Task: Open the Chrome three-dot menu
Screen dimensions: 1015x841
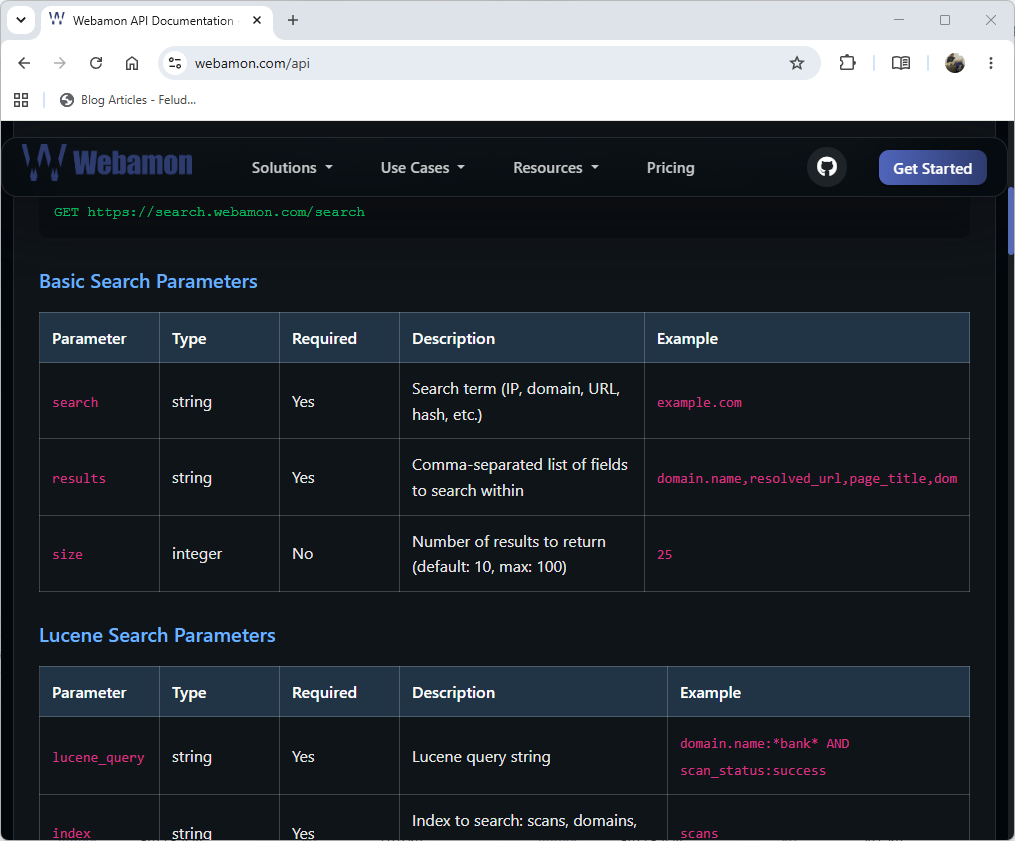Action: (x=990, y=63)
